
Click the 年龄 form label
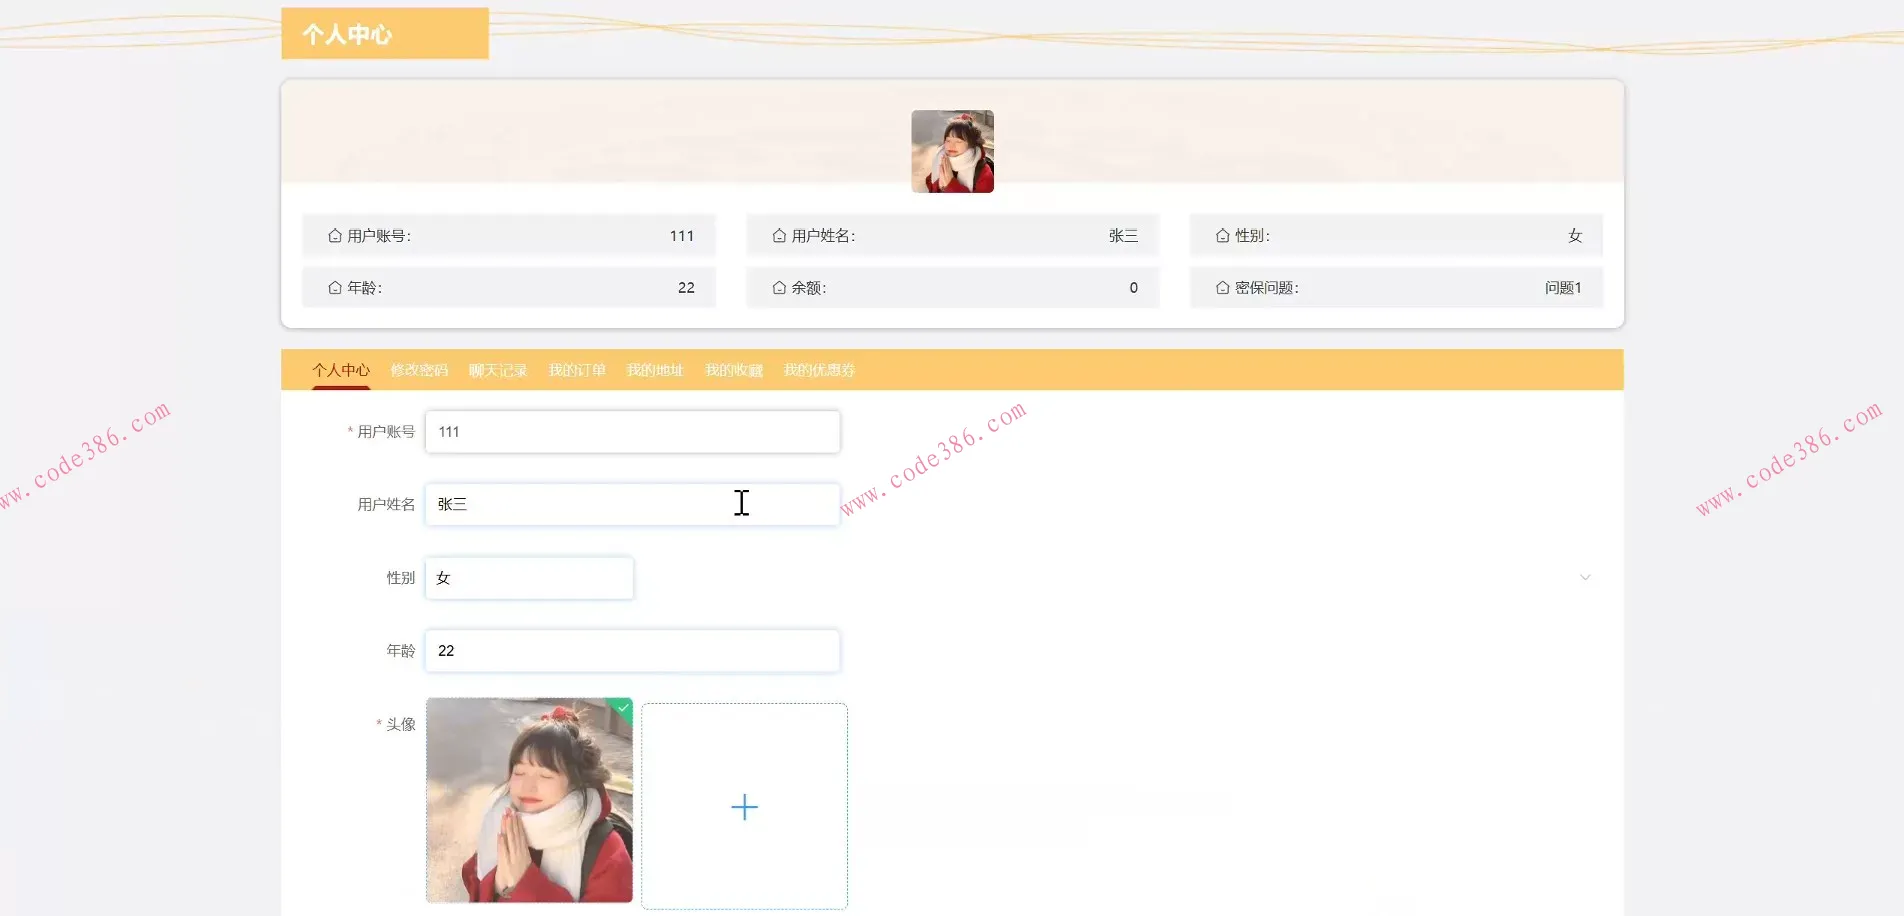(401, 651)
